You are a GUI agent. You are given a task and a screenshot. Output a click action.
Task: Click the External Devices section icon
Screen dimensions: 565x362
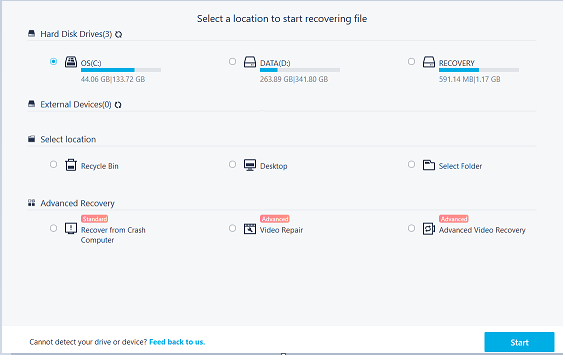tap(32, 104)
